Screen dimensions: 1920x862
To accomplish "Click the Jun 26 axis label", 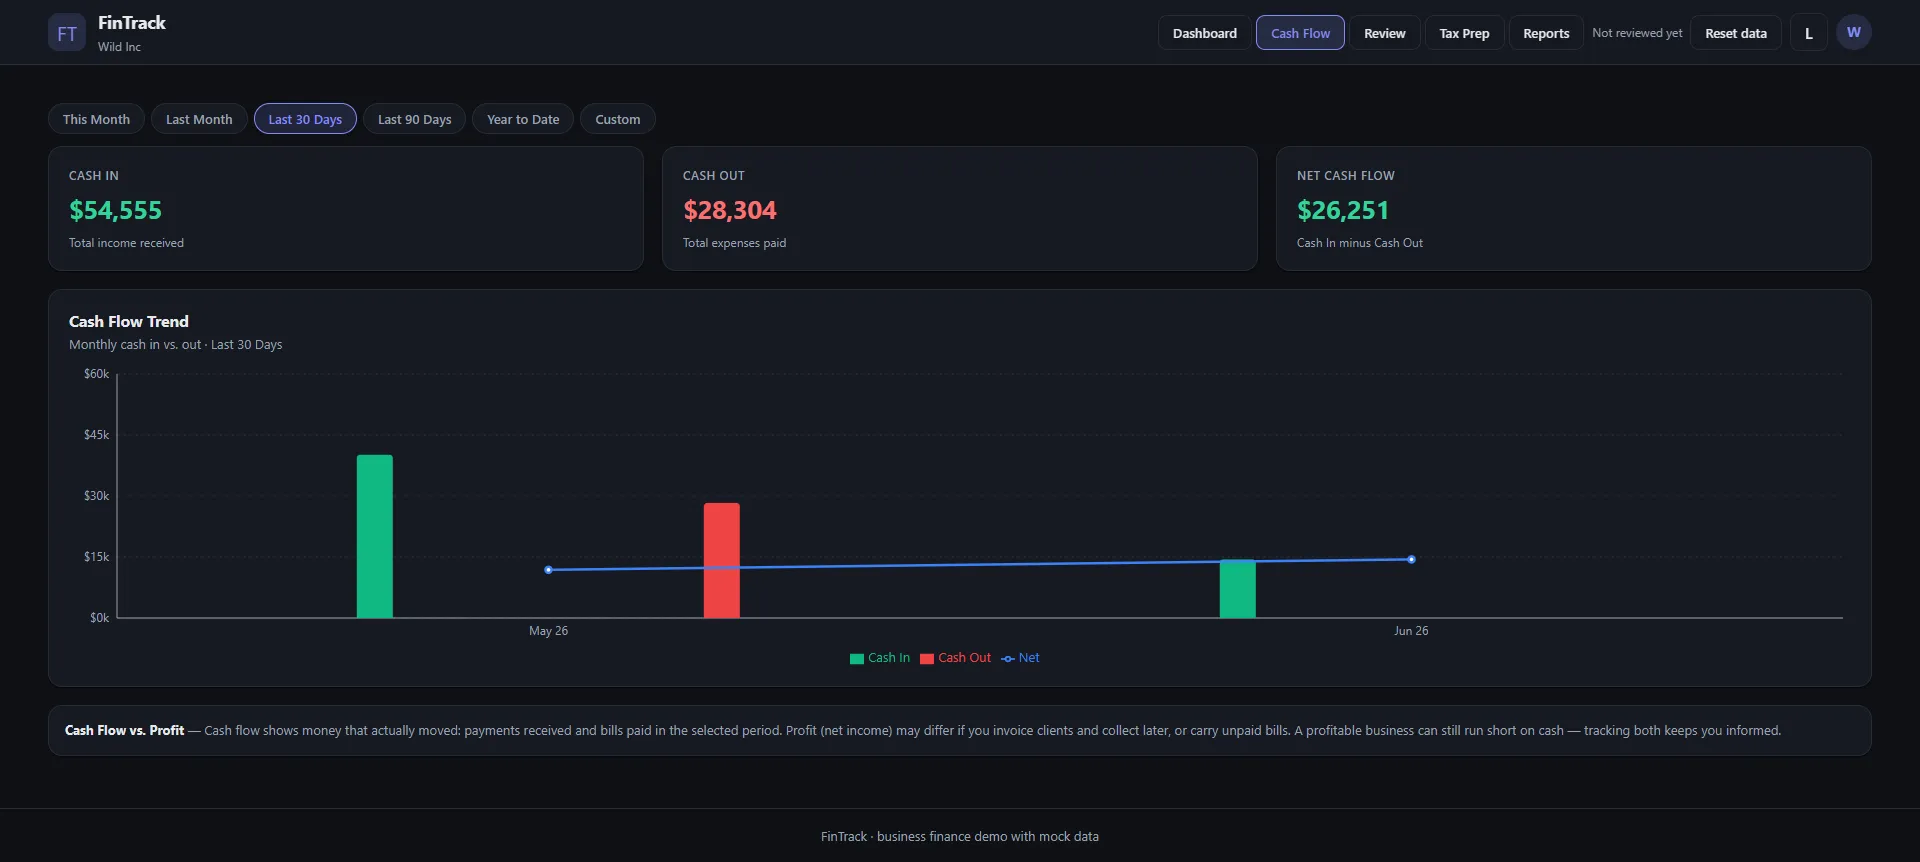I will click(x=1411, y=631).
